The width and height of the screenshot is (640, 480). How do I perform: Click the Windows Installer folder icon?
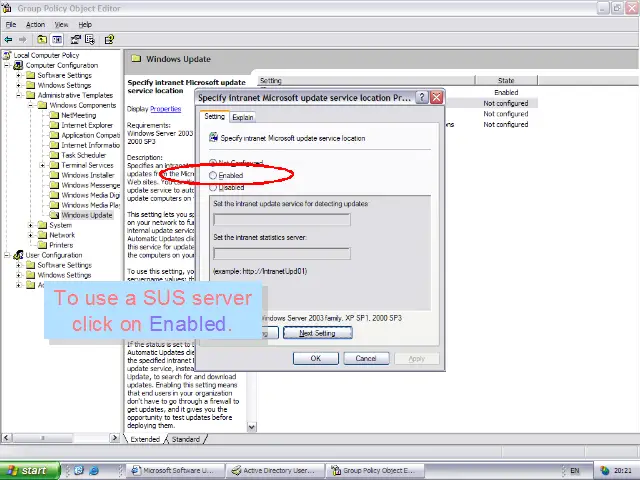click(54, 175)
